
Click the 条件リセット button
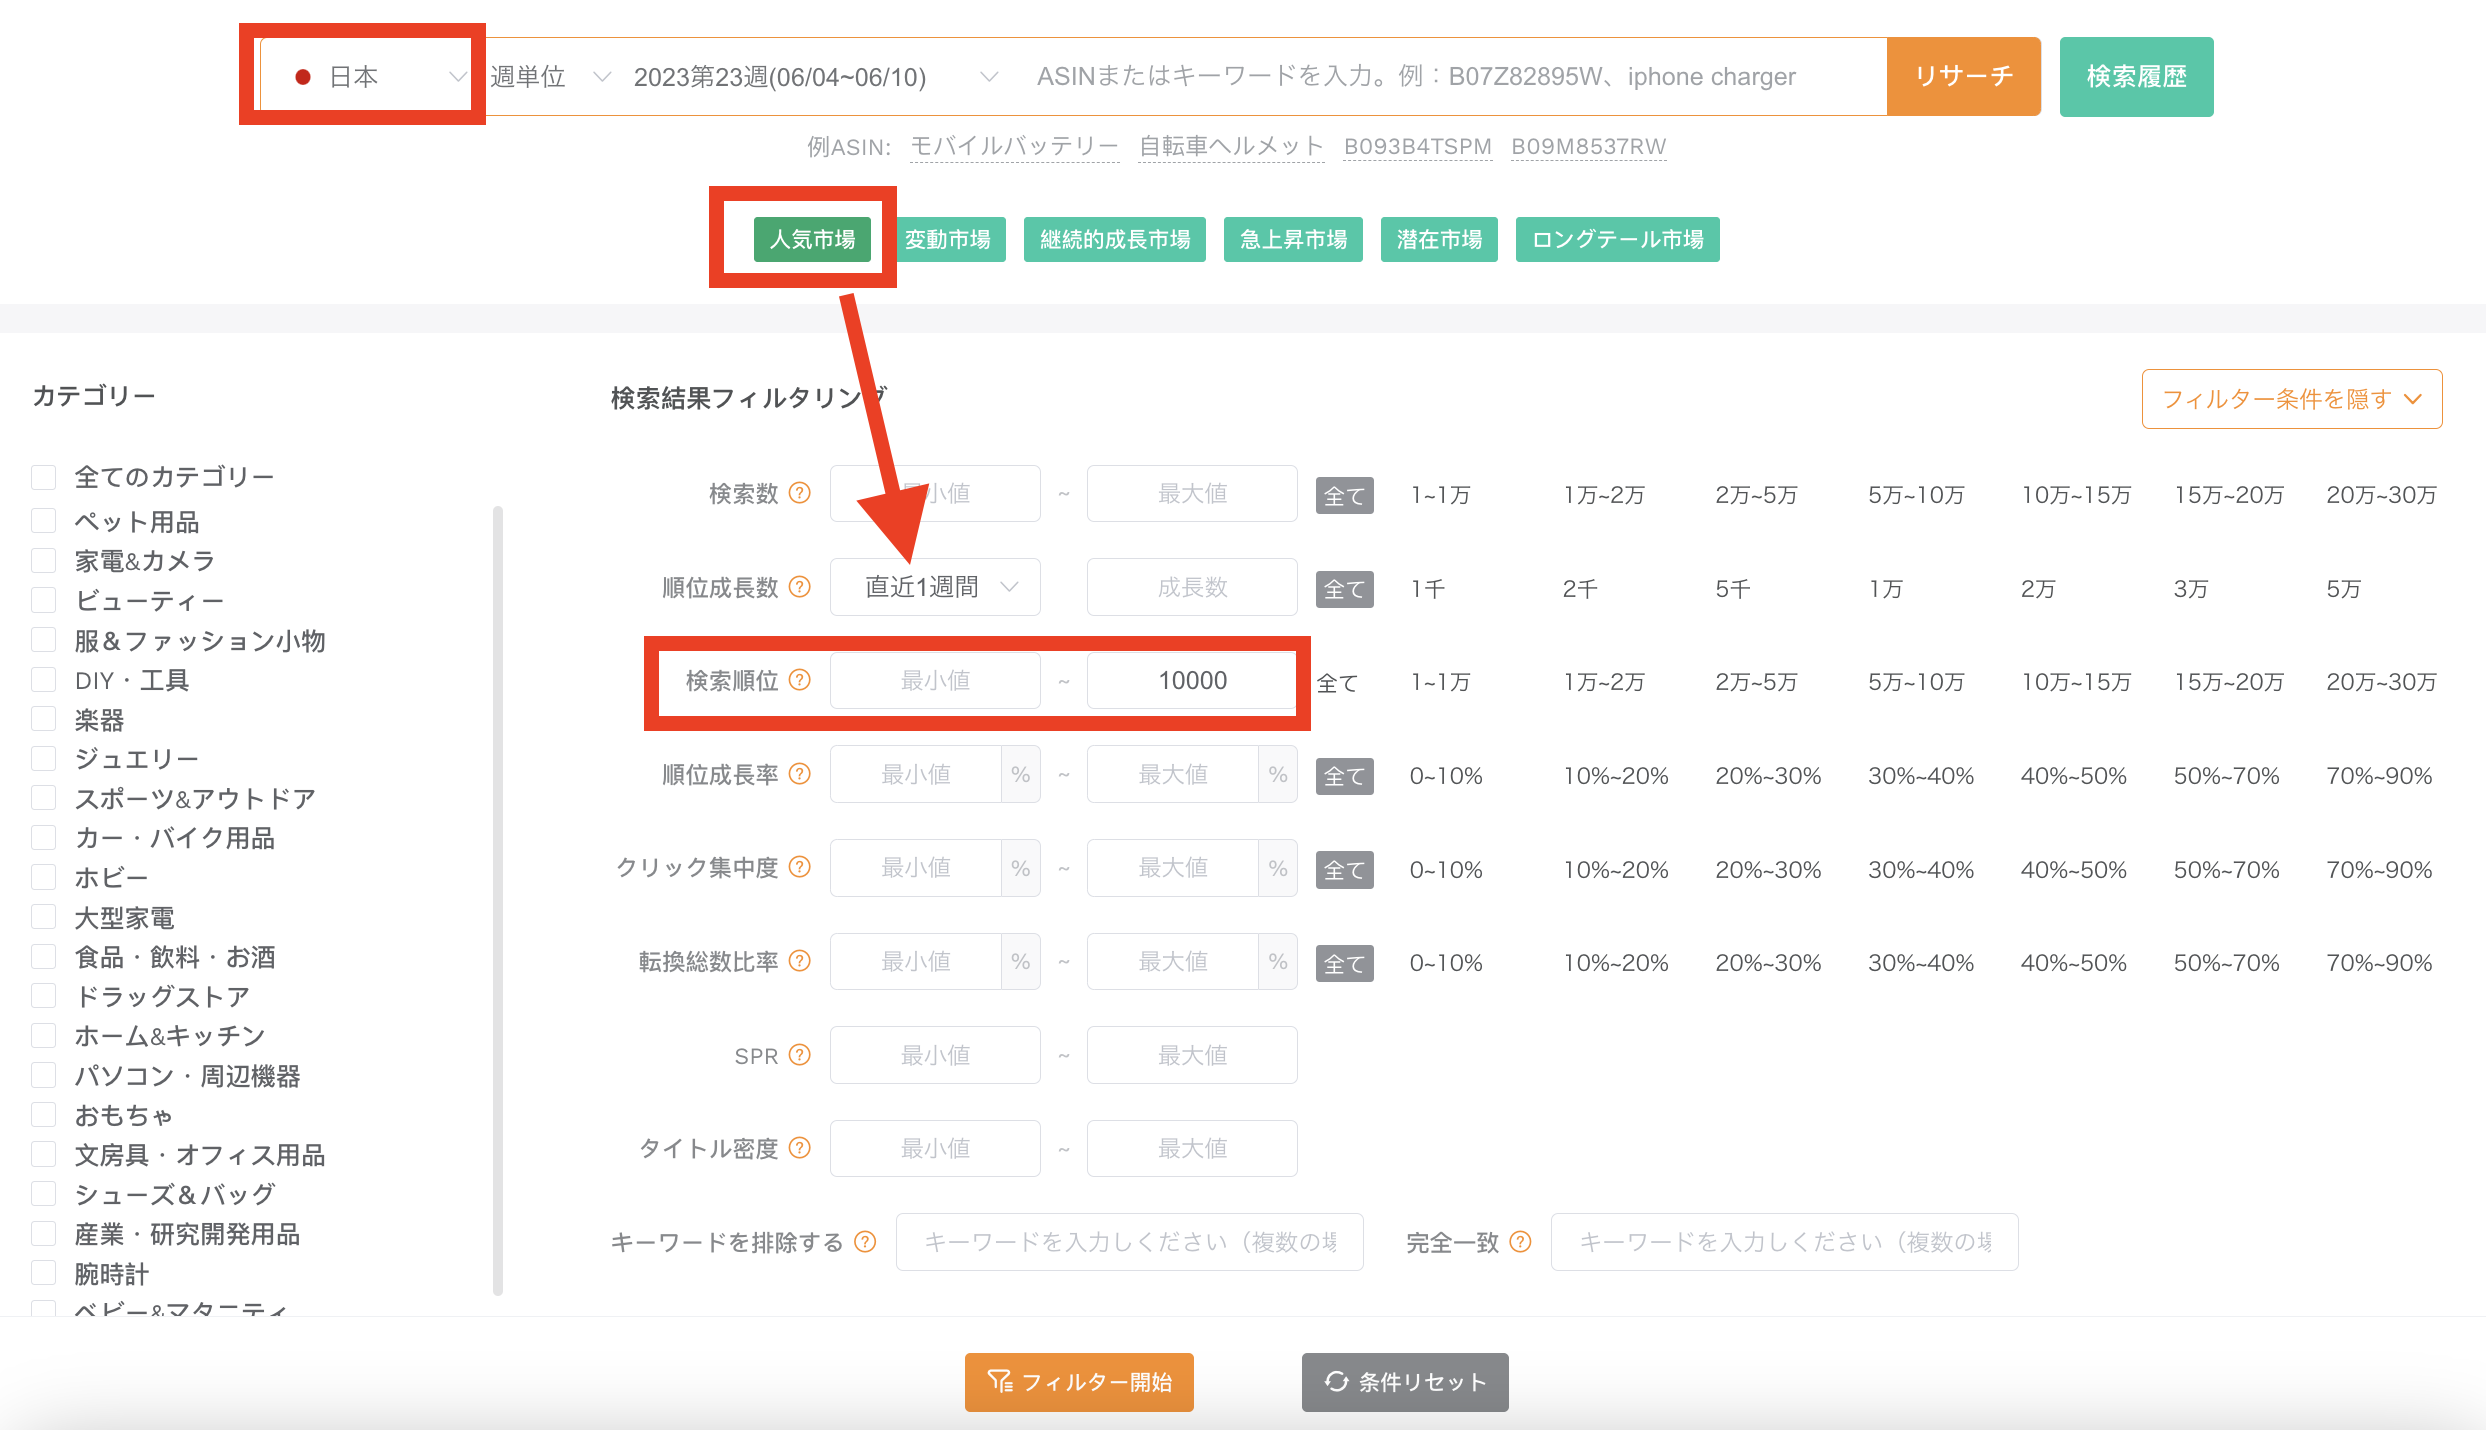click(1405, 1382)
